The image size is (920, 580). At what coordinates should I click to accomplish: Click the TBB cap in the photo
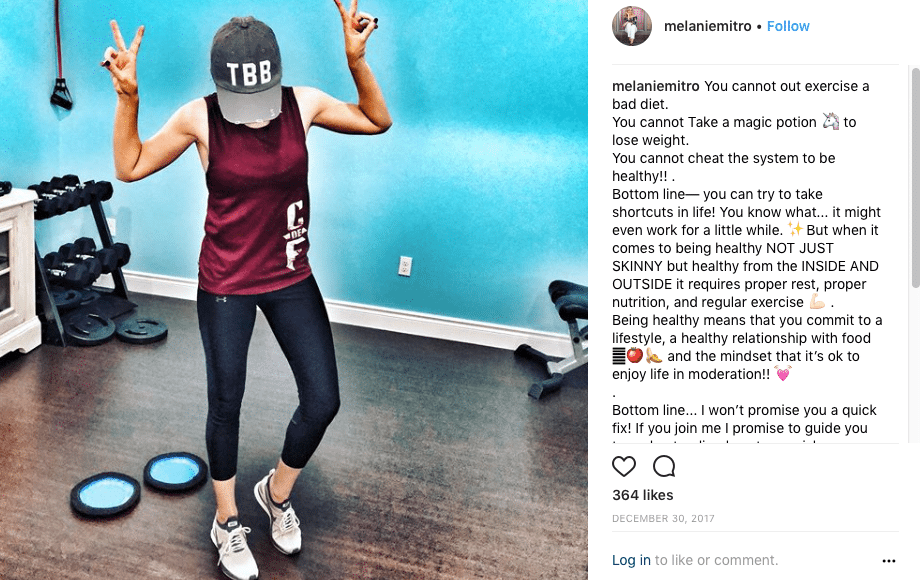click(246, 70)
